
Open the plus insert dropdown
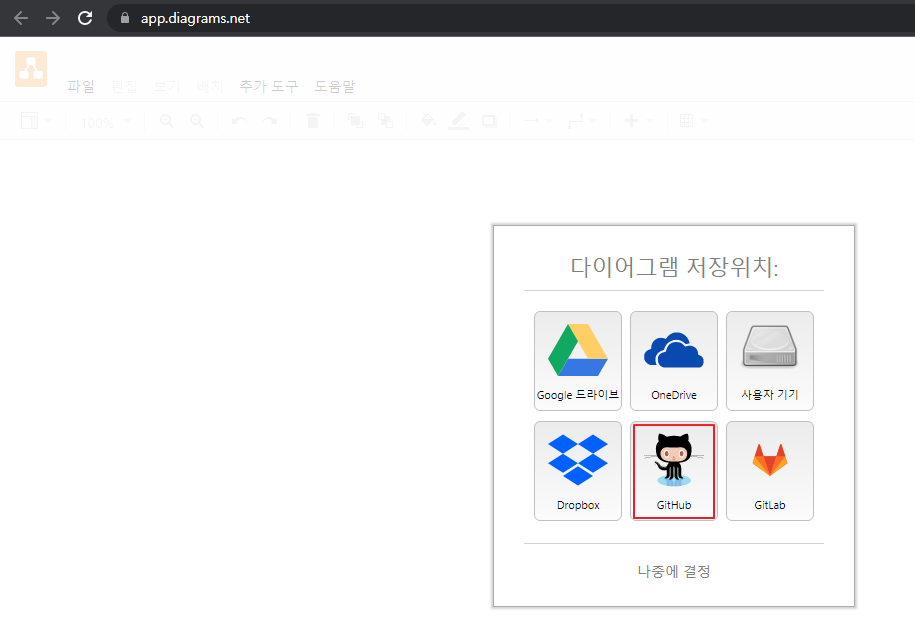(639, 121)
